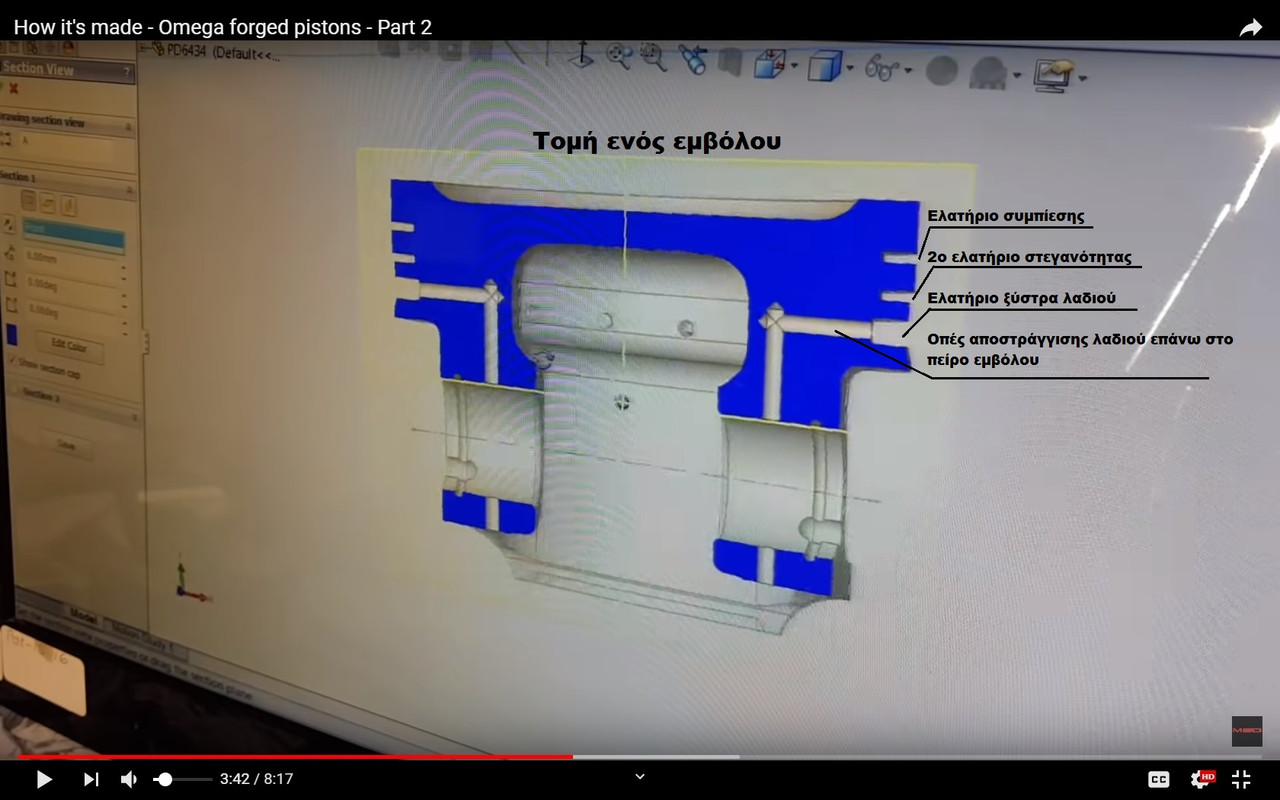The image size is (1280, 800).
Task: Click the panel splitter handle
Action: point(146,343)
